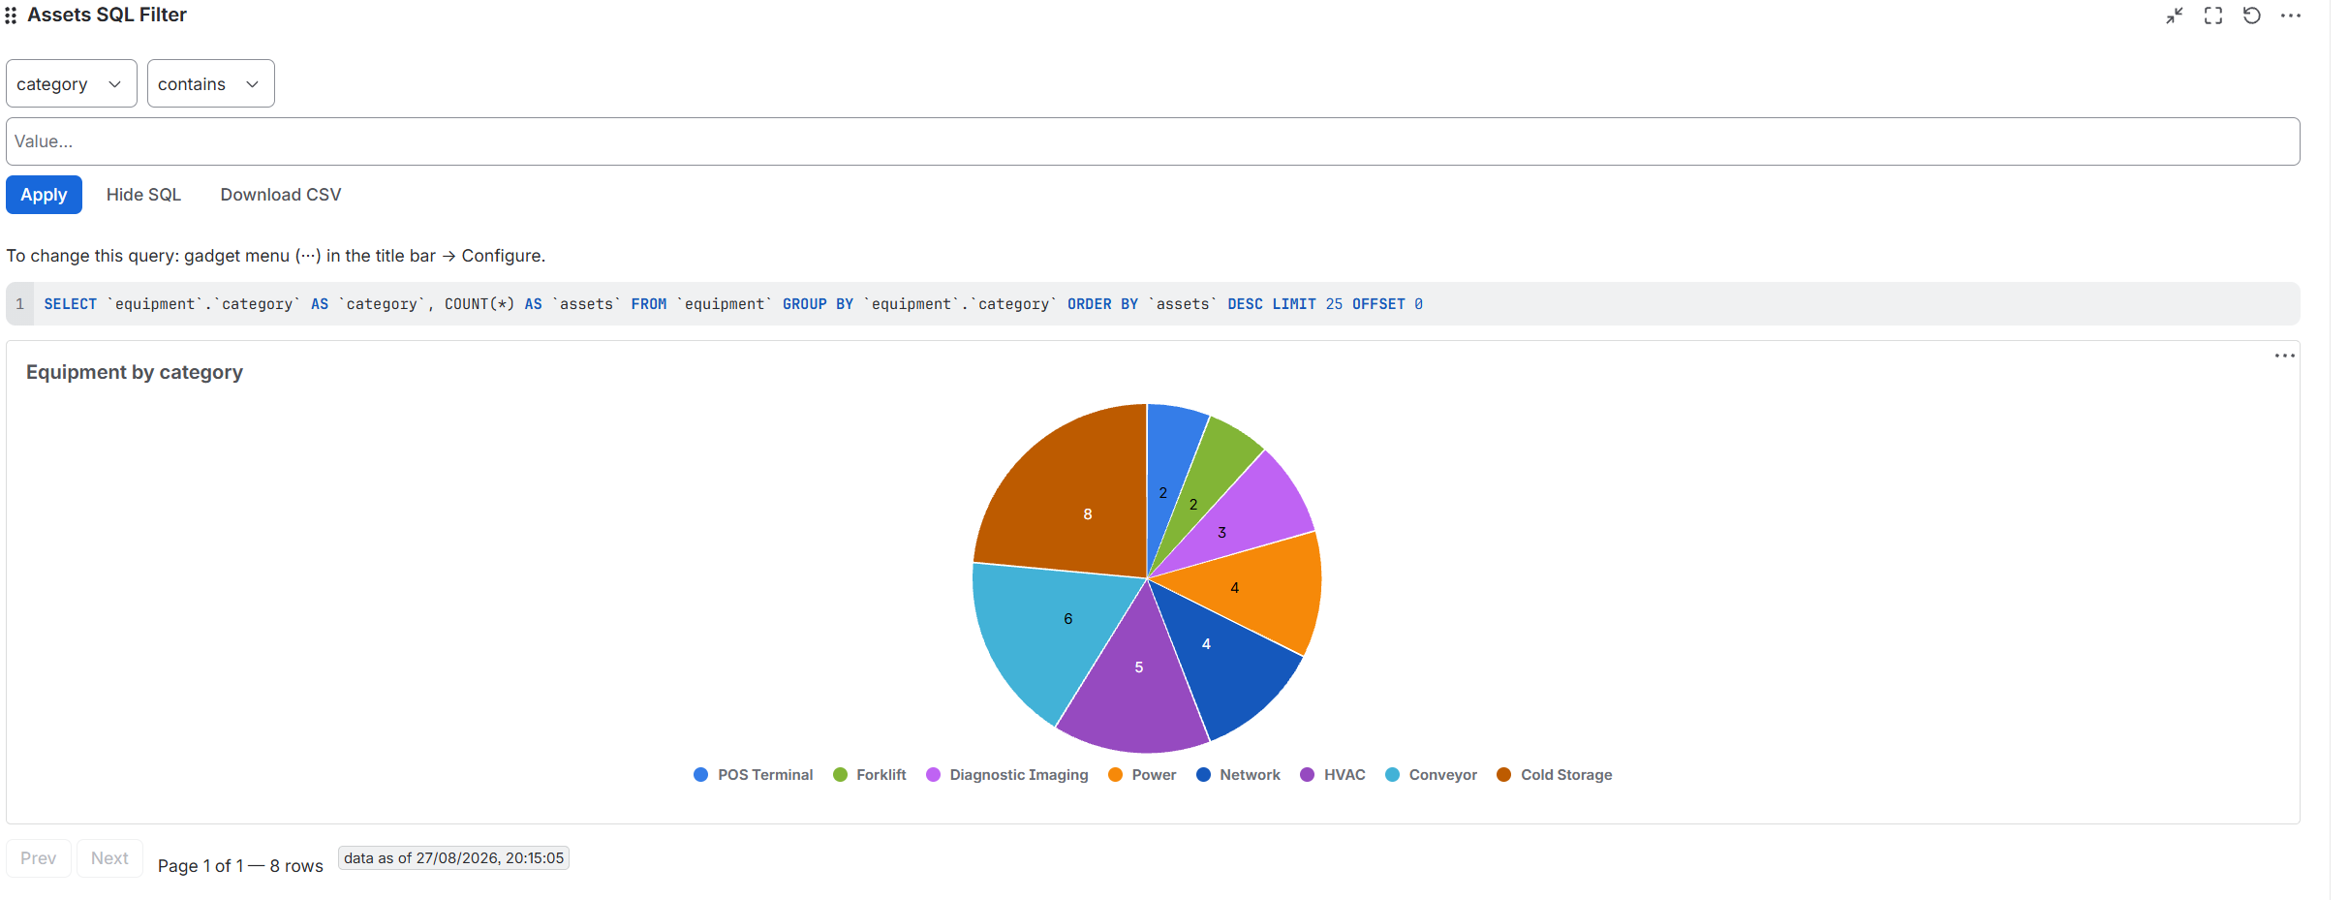Screen dimensions: 2349x900
Task: Click Hide SQL
Action: click(144, 195)
